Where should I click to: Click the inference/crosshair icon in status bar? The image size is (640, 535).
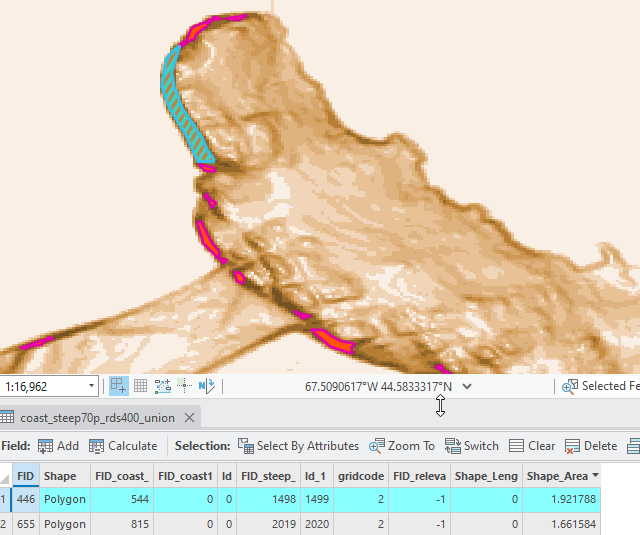pyautogui.click(x=184, y=386)
